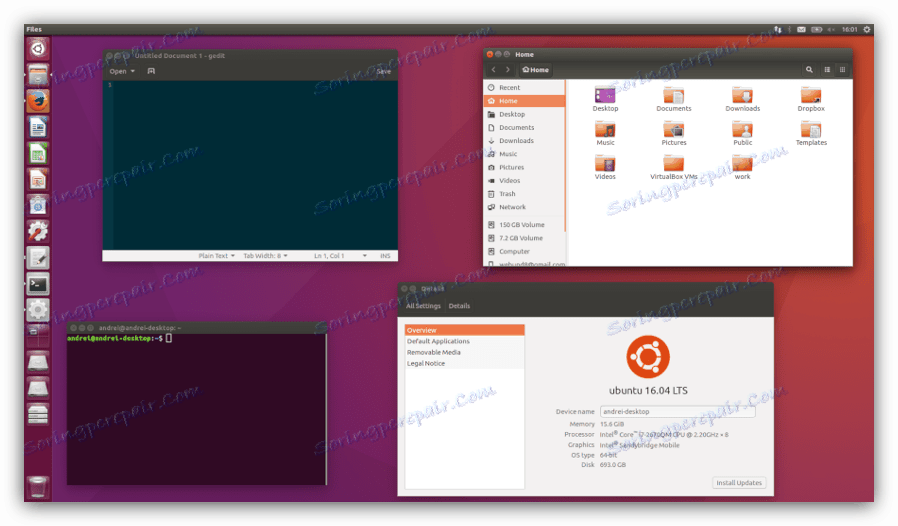Screen dimensions: 898x526
Task: Launch Firefox from the launcher
Action: pos(38,101)
